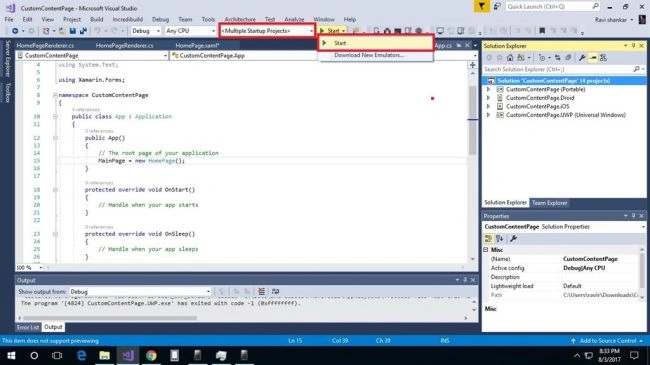Open Chrome from the Windows taskbar

point(151,355)
